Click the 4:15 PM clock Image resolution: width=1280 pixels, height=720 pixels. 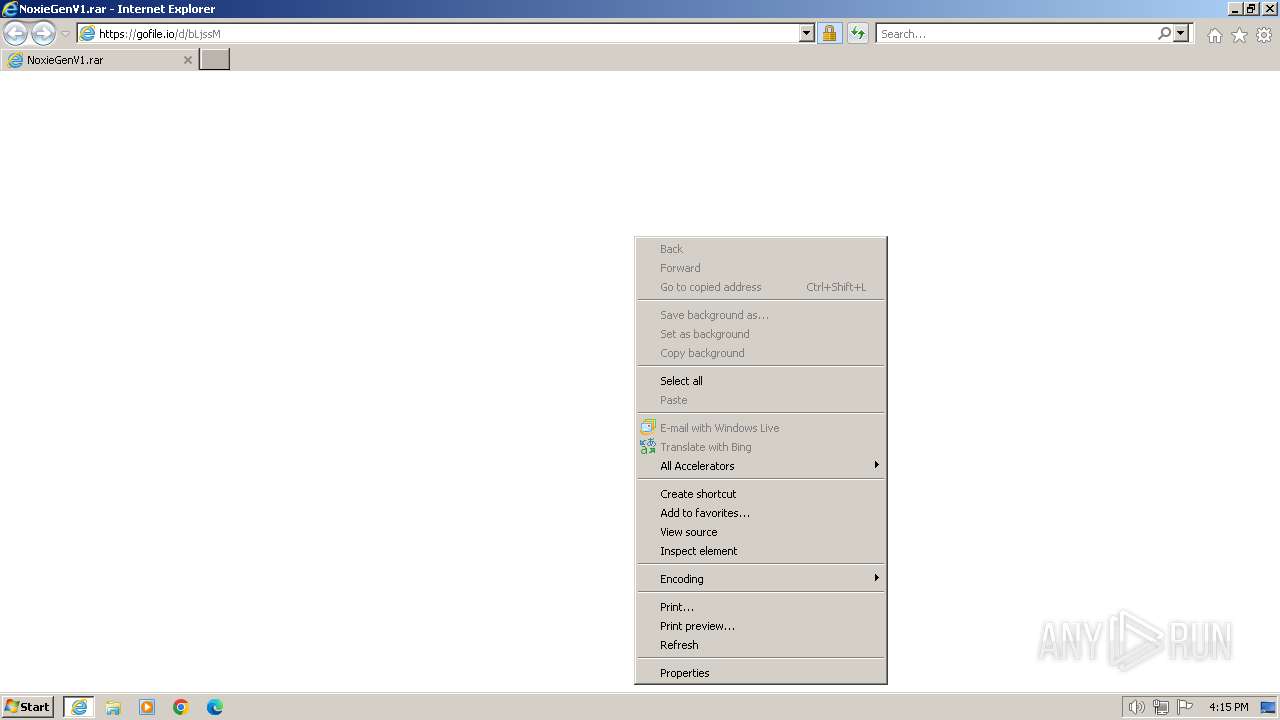pos(1228,707)
